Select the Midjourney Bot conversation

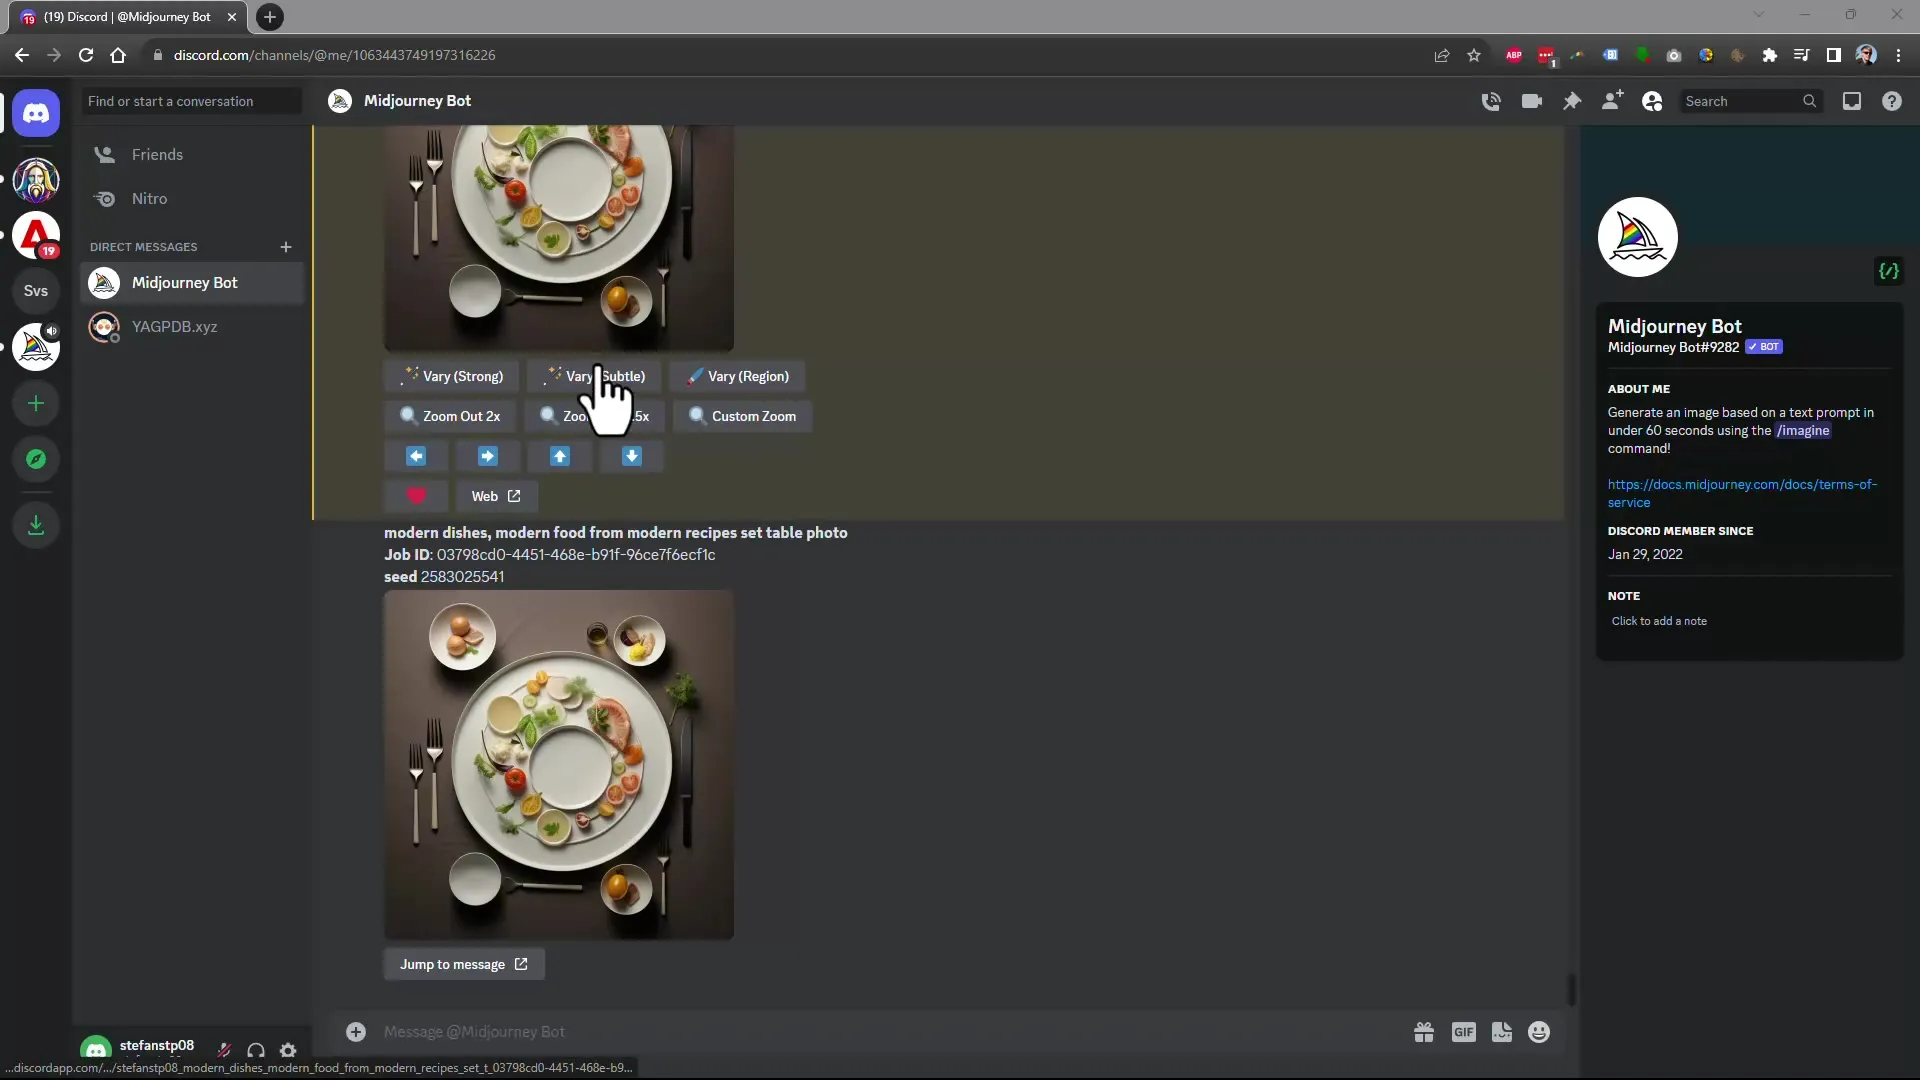click(x=185, y=282)
